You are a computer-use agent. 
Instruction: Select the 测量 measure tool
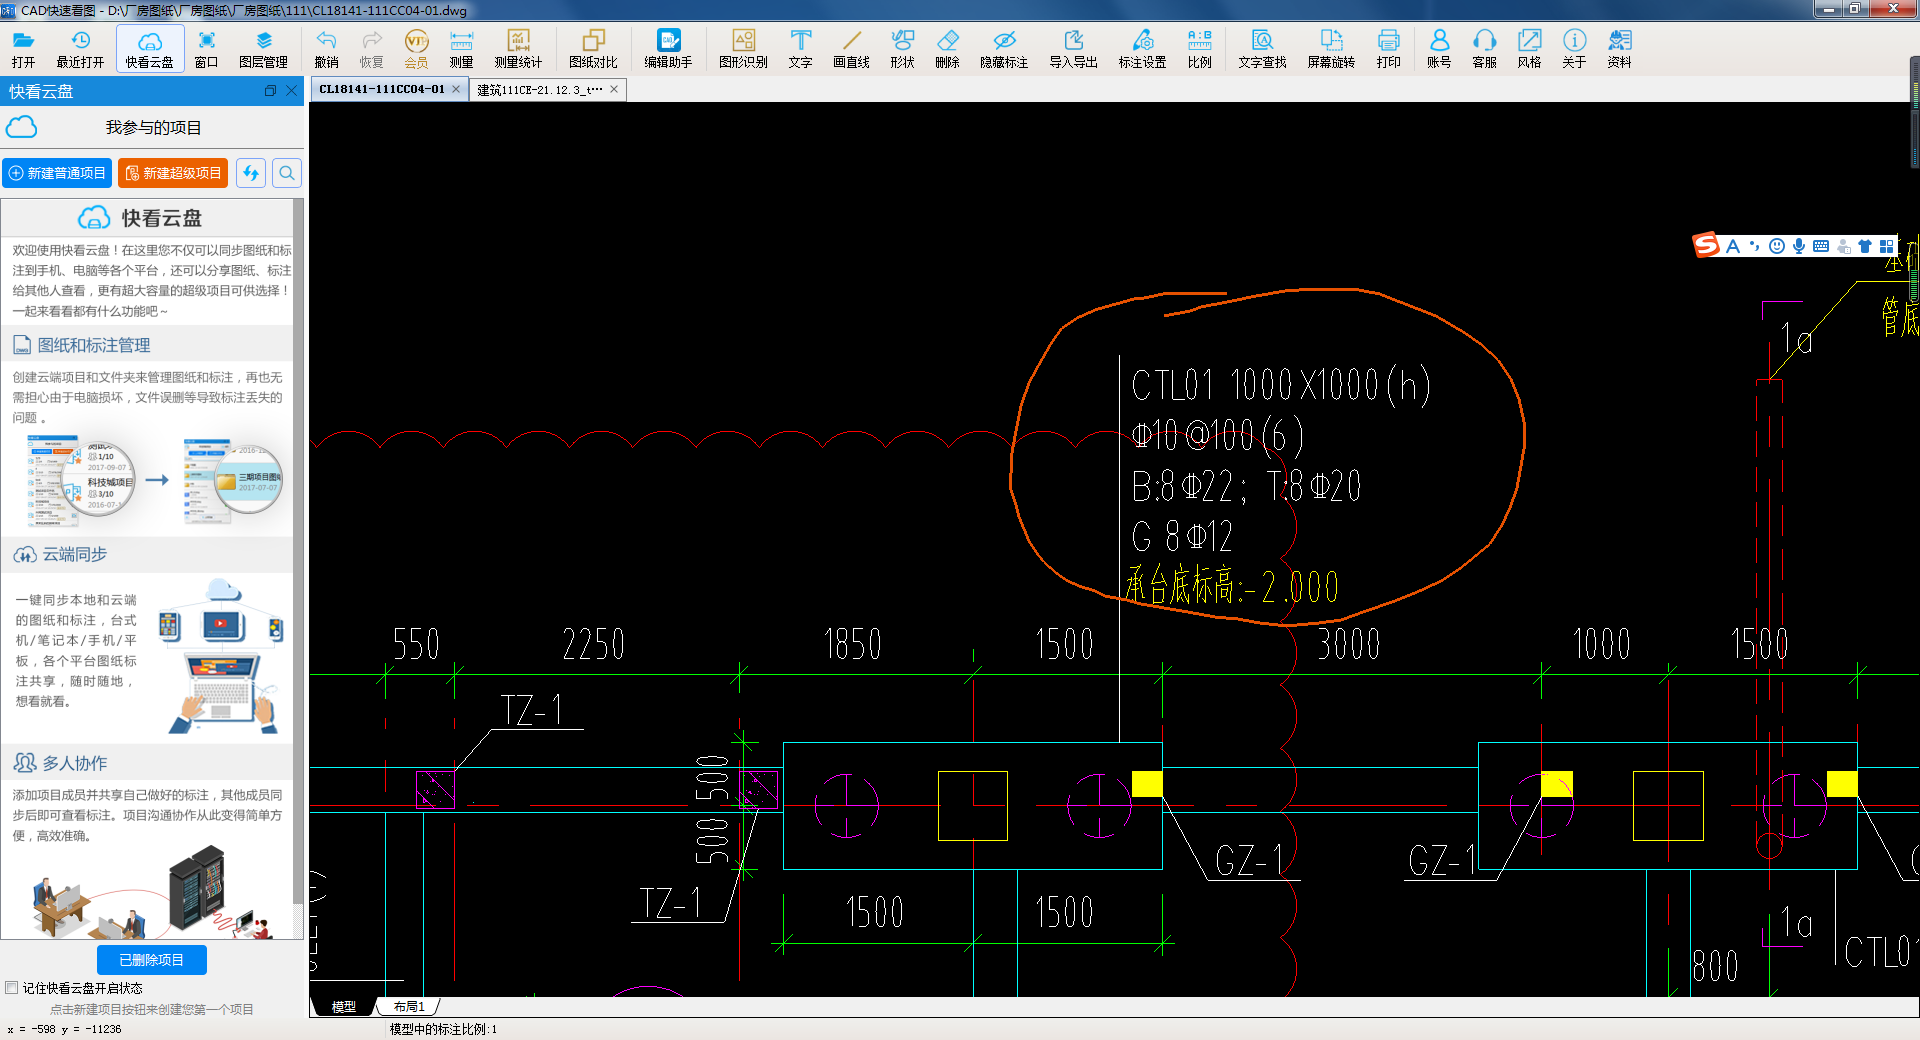tap(461, 48)
